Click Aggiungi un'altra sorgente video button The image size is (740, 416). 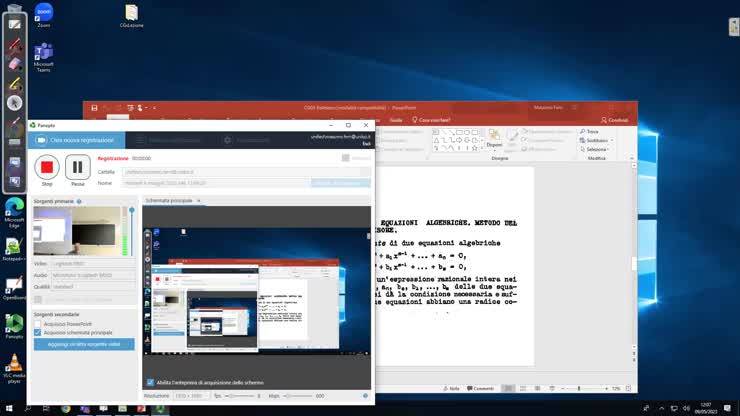[84, 344]
